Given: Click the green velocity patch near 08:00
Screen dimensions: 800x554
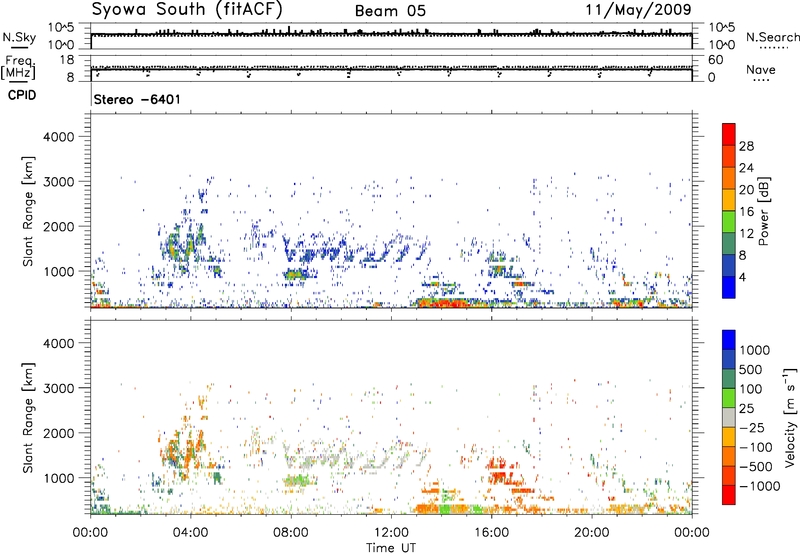Looking at the screenshot, I should tap(299, 480).
